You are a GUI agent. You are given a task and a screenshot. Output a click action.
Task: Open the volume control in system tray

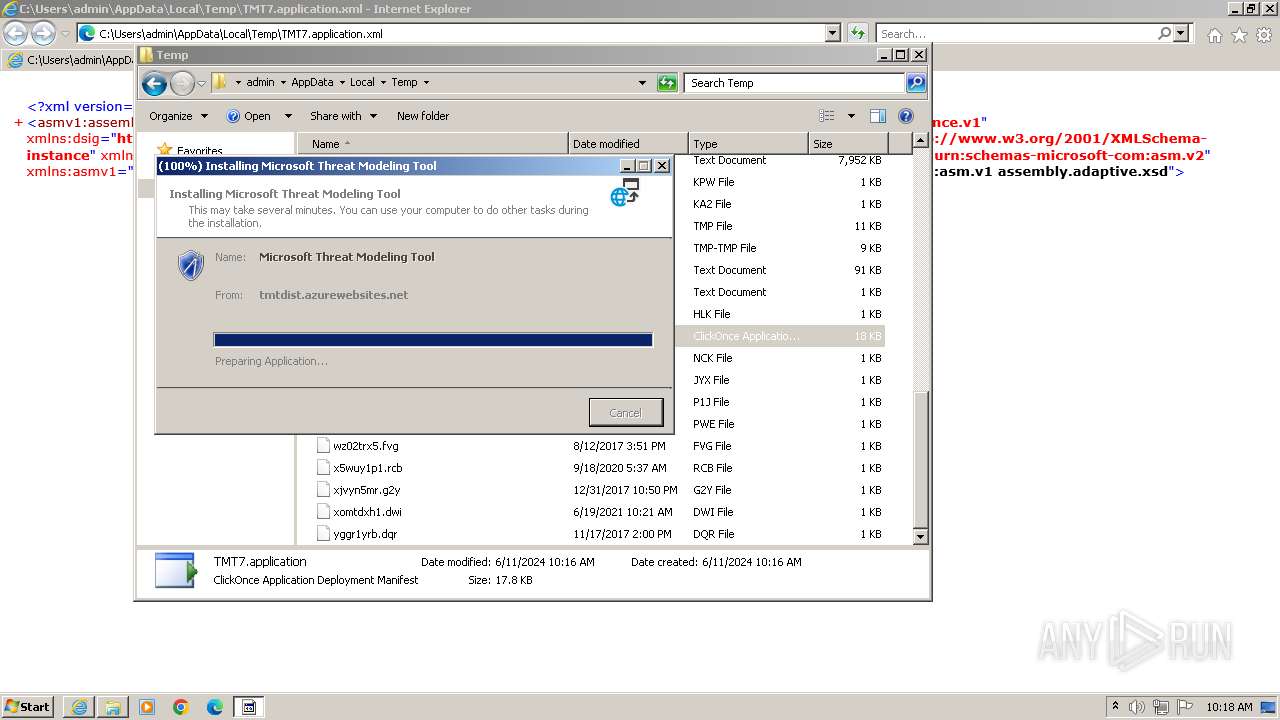pos(1137,707)
